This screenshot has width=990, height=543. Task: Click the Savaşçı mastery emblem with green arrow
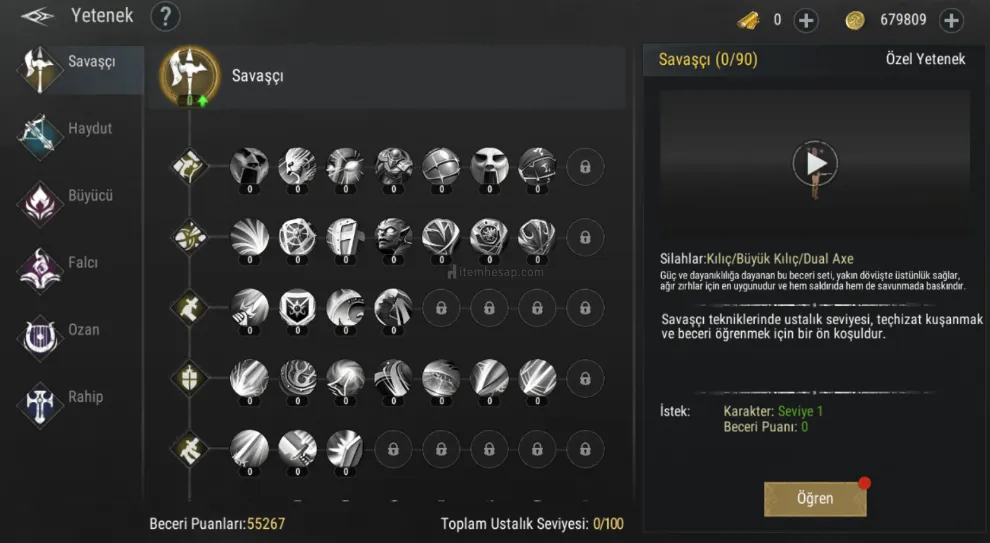[189, 76]
